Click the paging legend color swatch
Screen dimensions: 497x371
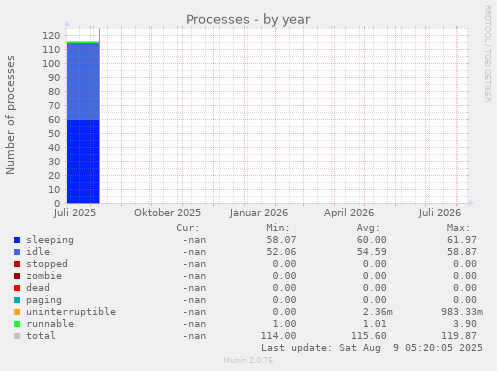[17, 300]
